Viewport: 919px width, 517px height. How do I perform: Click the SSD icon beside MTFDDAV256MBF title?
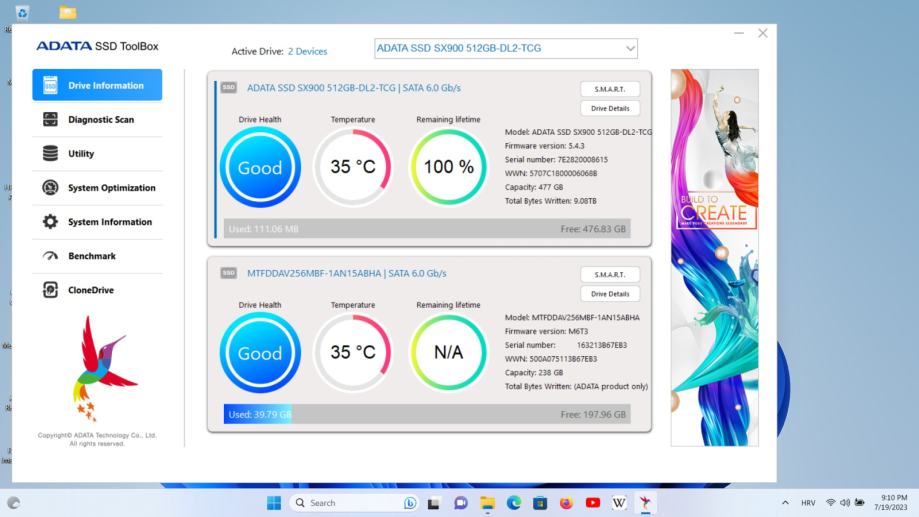[229, 273]
